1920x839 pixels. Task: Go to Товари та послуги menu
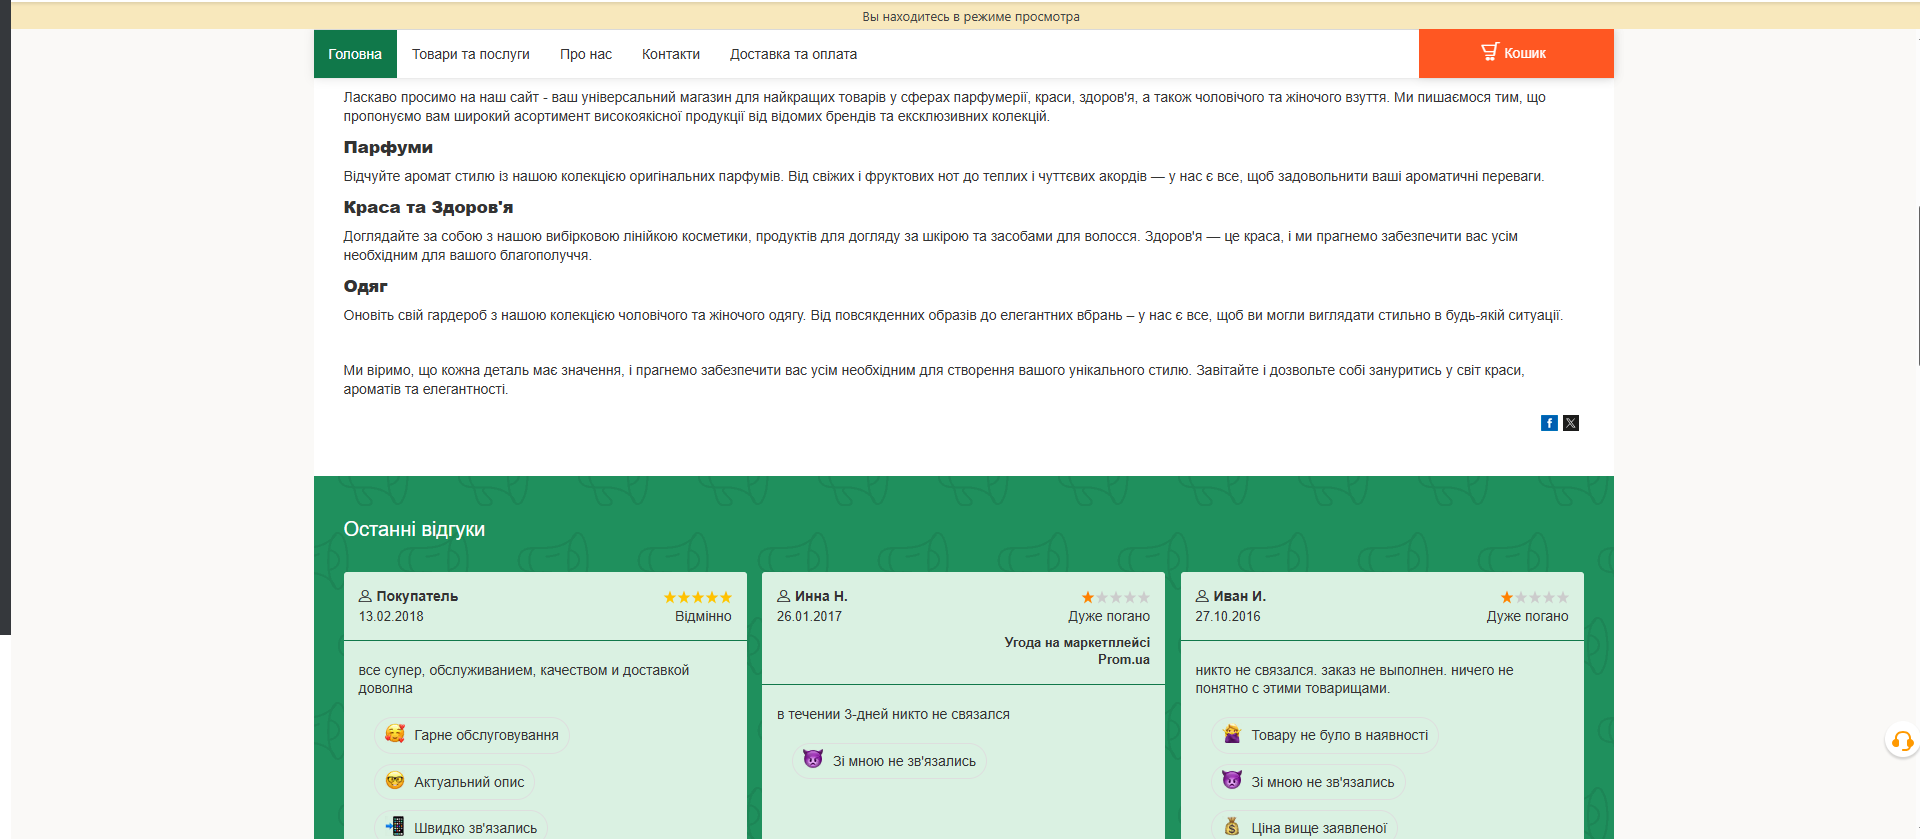[470, 54]
